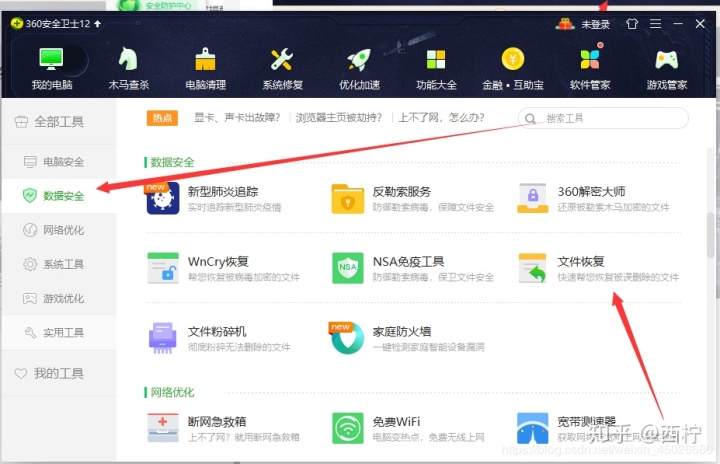This screenshot has width=720, height=464.
Task: Click the vertical scrollbar of the tool list
Action: pos(710,234)
